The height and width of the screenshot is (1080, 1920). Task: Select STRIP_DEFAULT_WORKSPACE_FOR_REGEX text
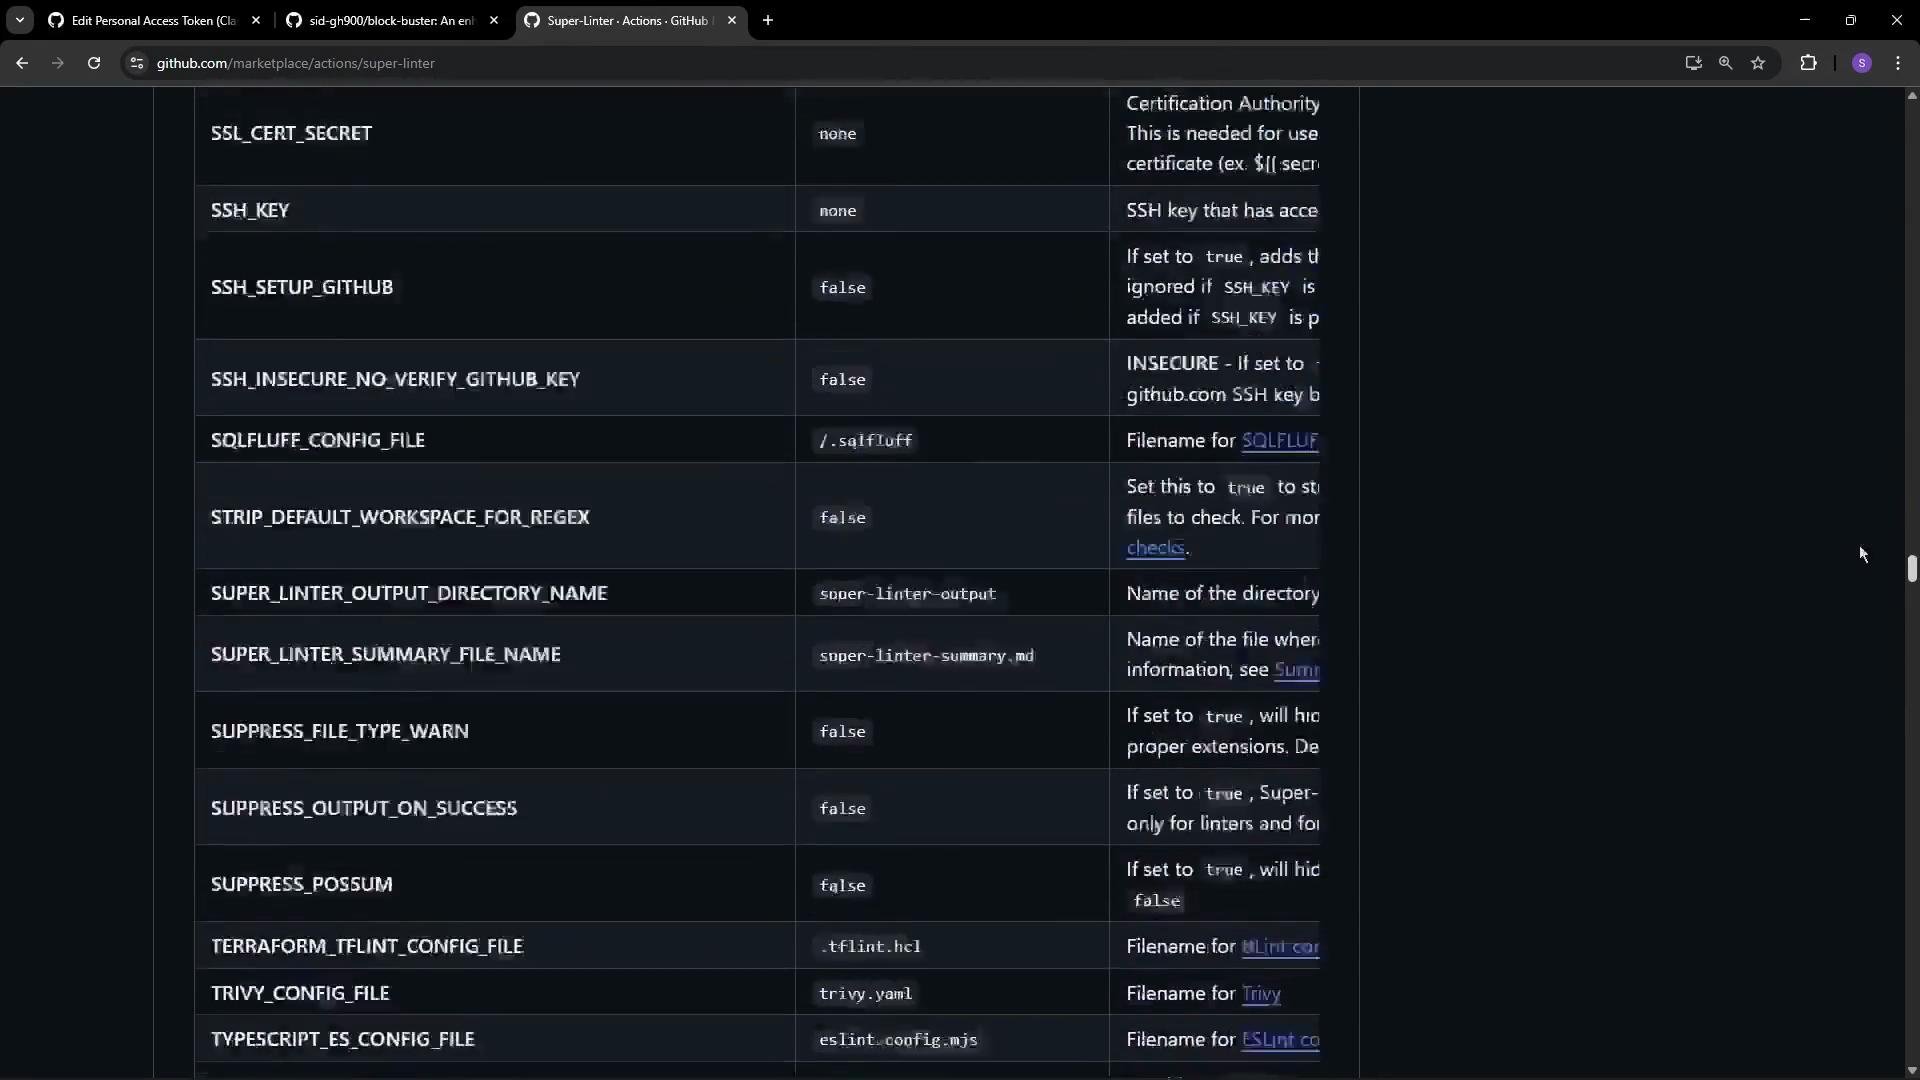[x=400, y=517]
